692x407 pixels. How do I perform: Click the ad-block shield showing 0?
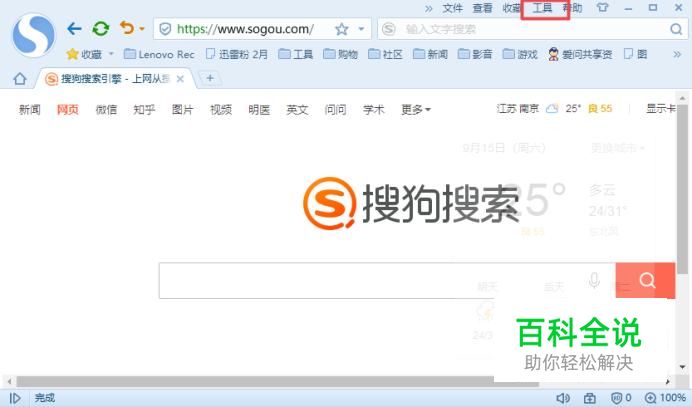pyautogui.click(x=621, y=398)
